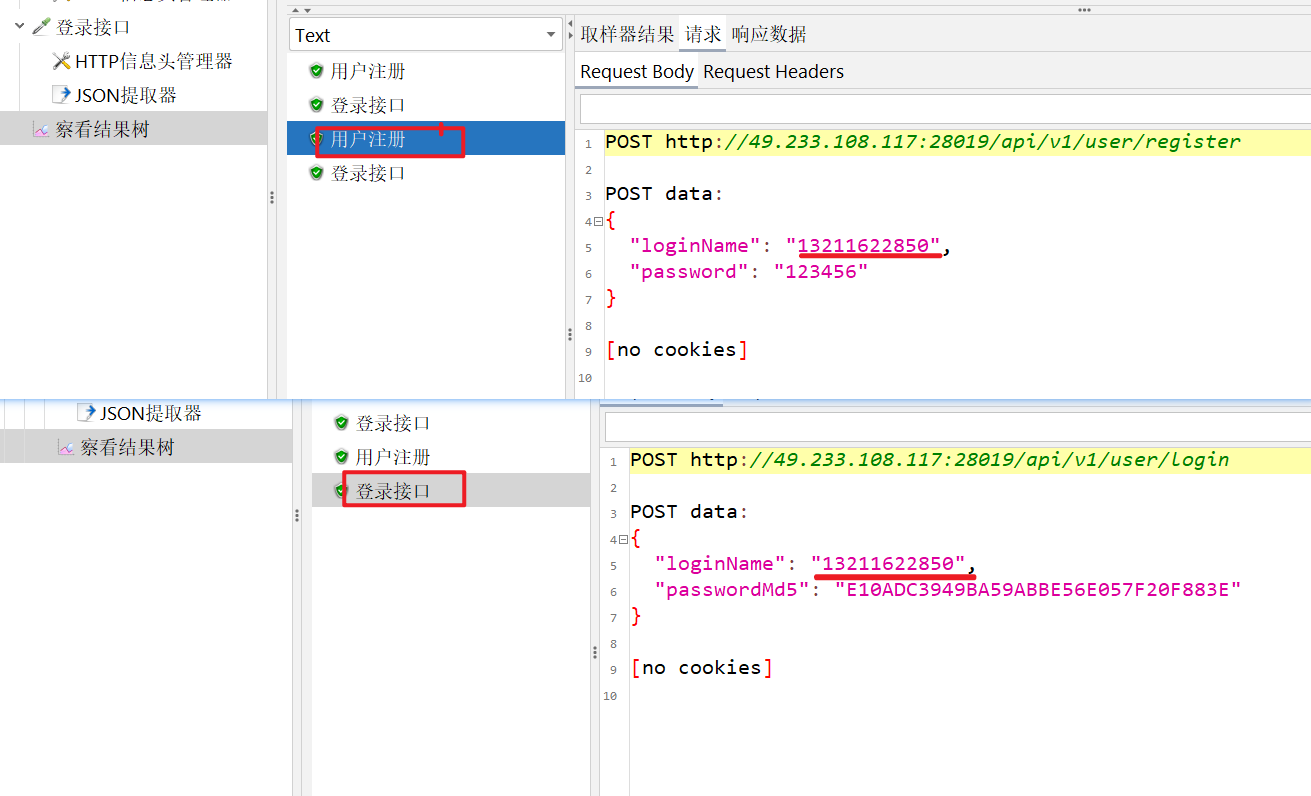Image resolution: width=1311 pixels, height=796 pixels.
Task: Click shield icon of 用户注册 in login capture
Action: pyautogui.click(x=341, y=457)
